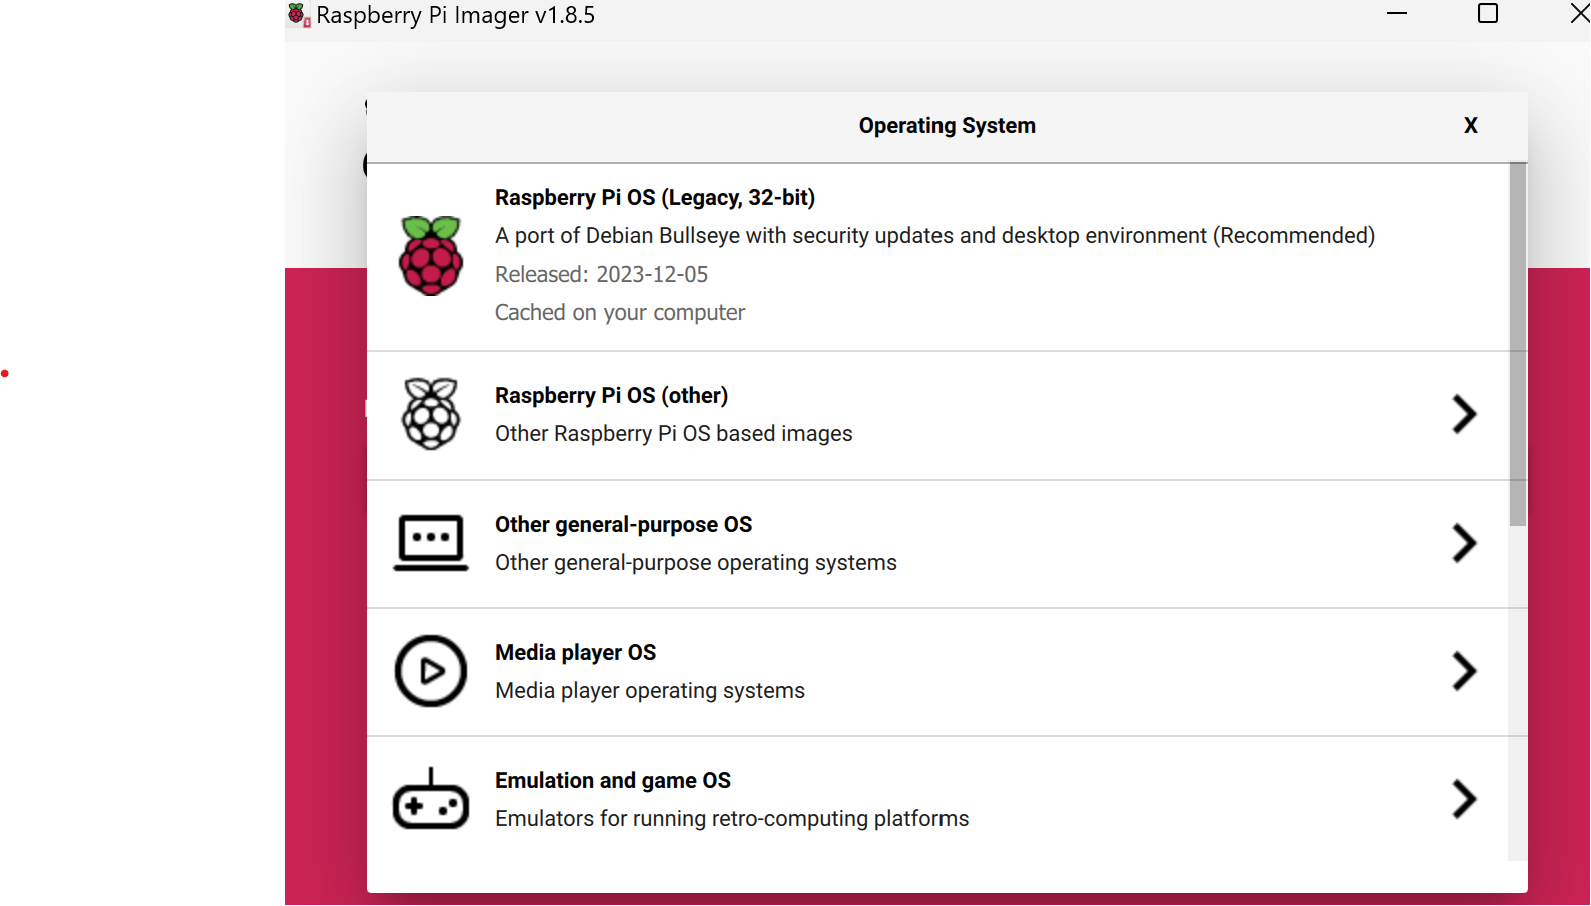Open the Raspberry Pi OS (other) entry
1591x906 pixels.
(938, 415)
